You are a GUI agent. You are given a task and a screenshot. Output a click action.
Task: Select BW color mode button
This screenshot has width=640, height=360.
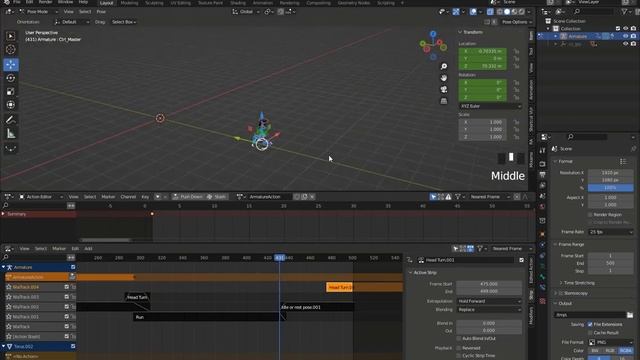pos(595,351)
